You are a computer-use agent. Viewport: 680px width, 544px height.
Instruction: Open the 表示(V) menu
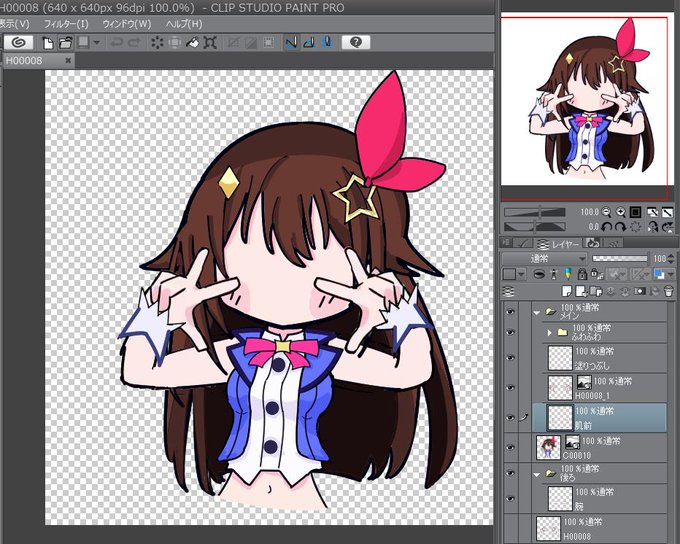(14, 24)
